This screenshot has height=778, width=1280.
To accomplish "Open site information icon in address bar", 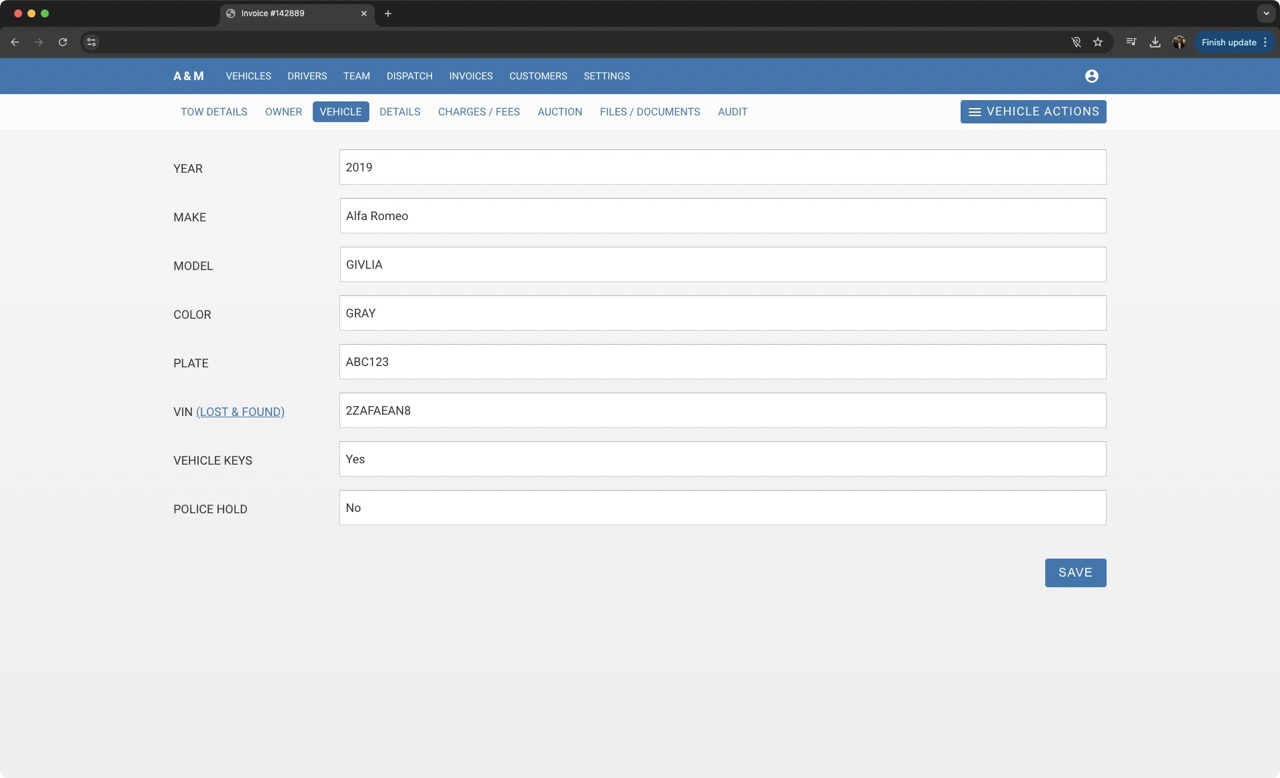I will pyautogui.click(x=91, y=42).
